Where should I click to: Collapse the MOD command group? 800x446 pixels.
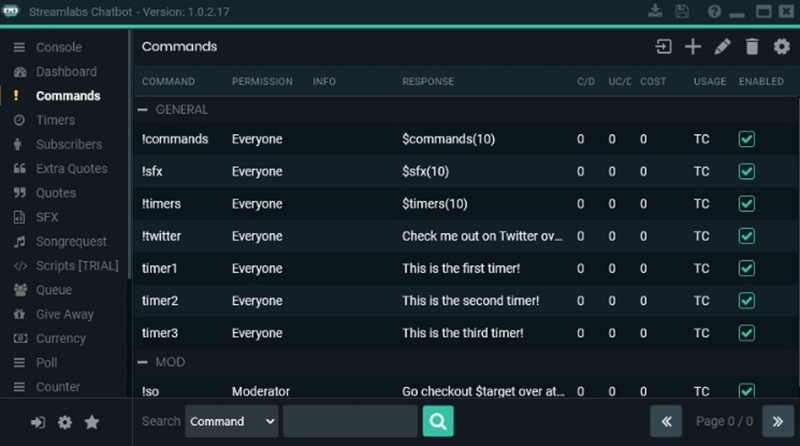(x=143, y=362)
